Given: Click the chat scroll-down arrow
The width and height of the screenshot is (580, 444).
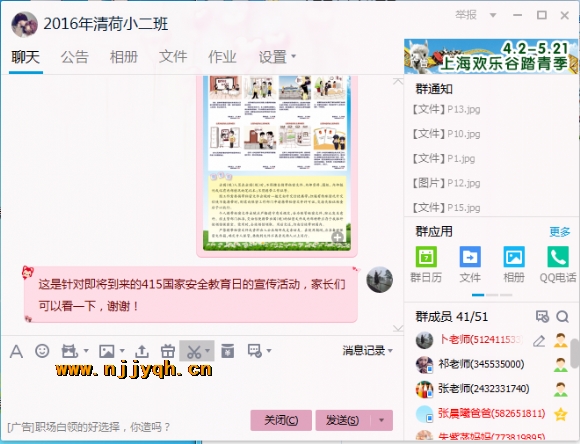Looking at the screenshot, I should (x=398, y=328).
